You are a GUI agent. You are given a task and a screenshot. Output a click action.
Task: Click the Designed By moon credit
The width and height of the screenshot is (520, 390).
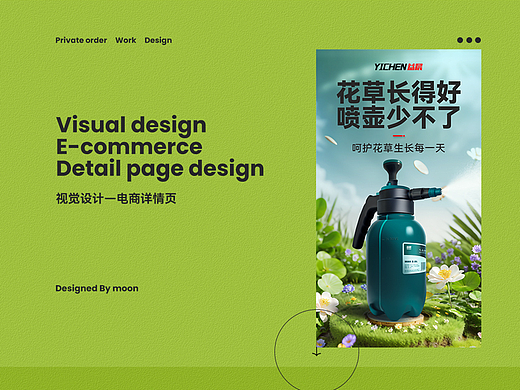pyautogui.click(x=97, y=288)
